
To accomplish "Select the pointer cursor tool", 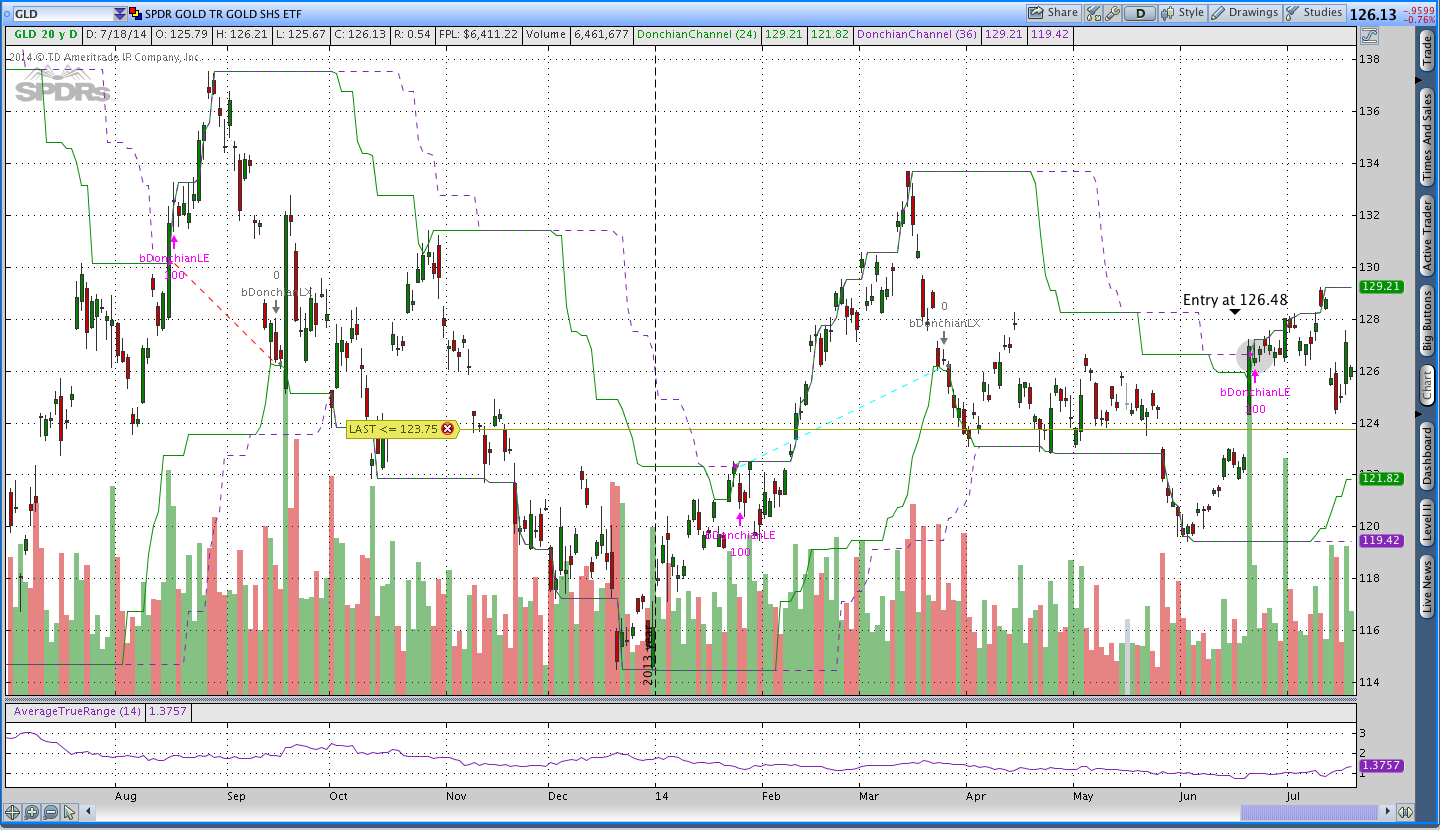I will (x=71, y=812).
